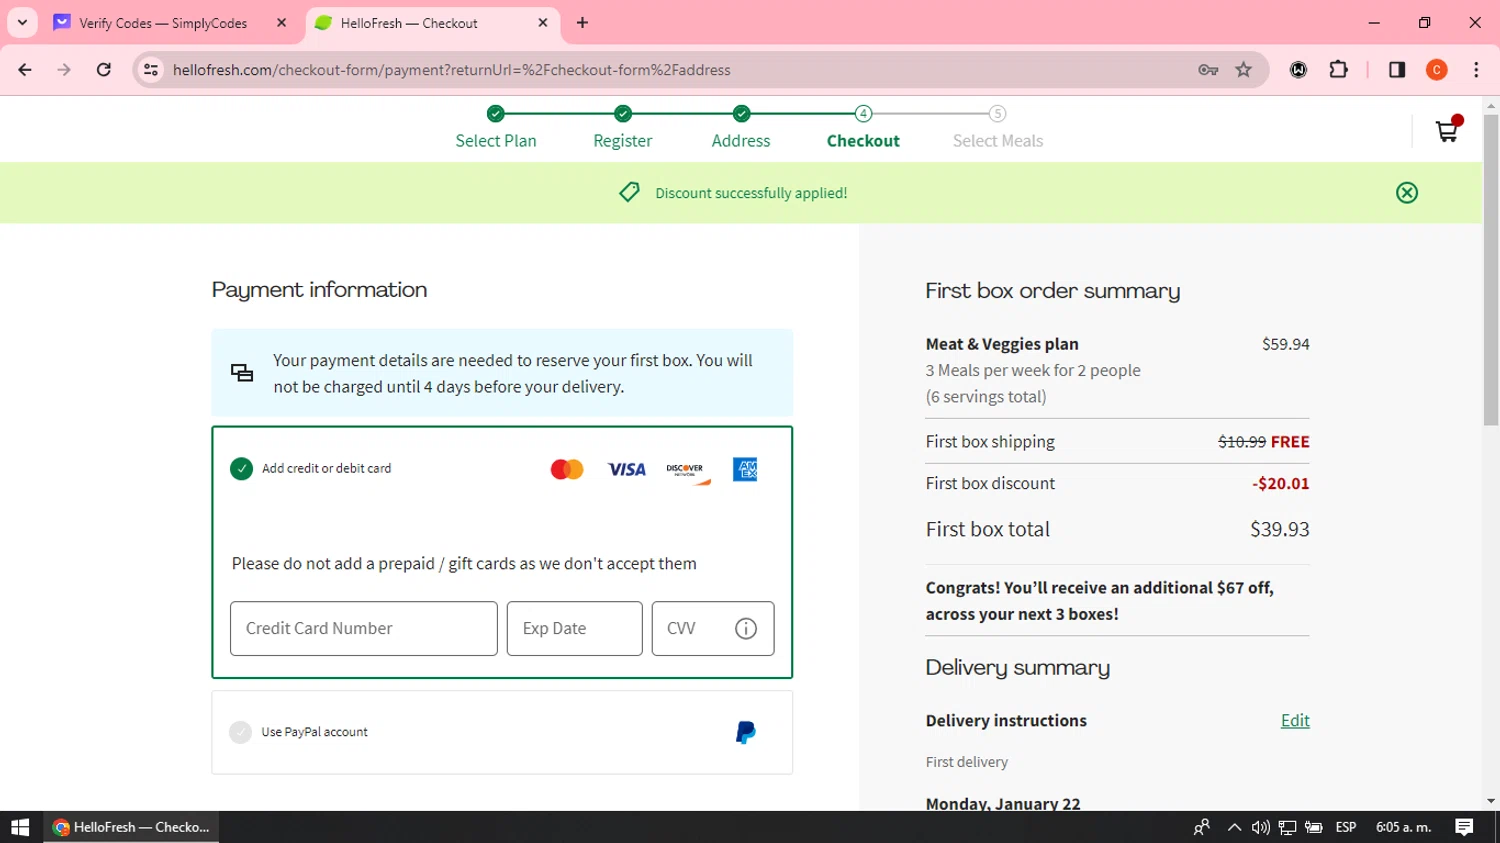
Task: Click the taskbar battery icon
Action: (x=1314, y=827)
